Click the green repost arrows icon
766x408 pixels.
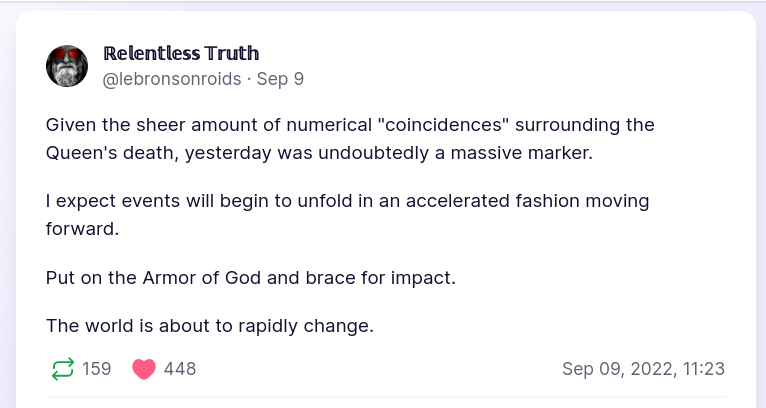62,369
